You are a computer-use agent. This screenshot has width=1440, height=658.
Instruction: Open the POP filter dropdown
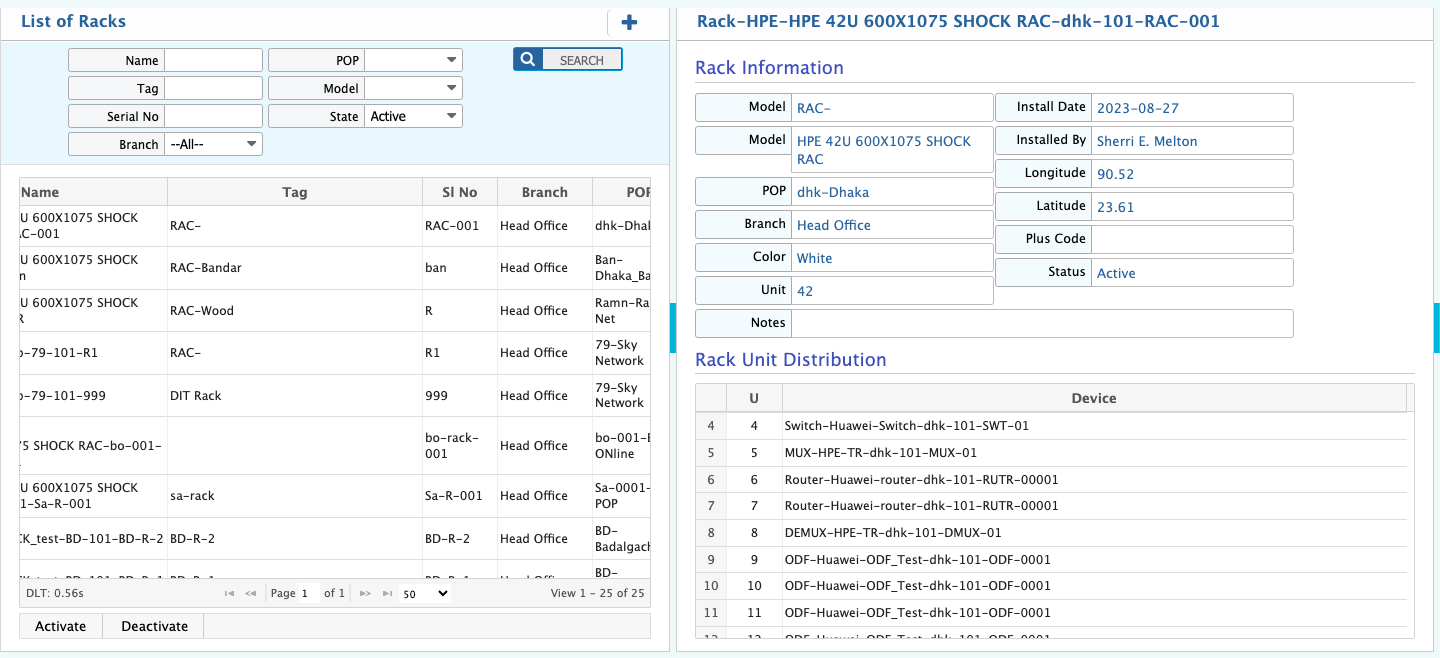coord(414,61)
